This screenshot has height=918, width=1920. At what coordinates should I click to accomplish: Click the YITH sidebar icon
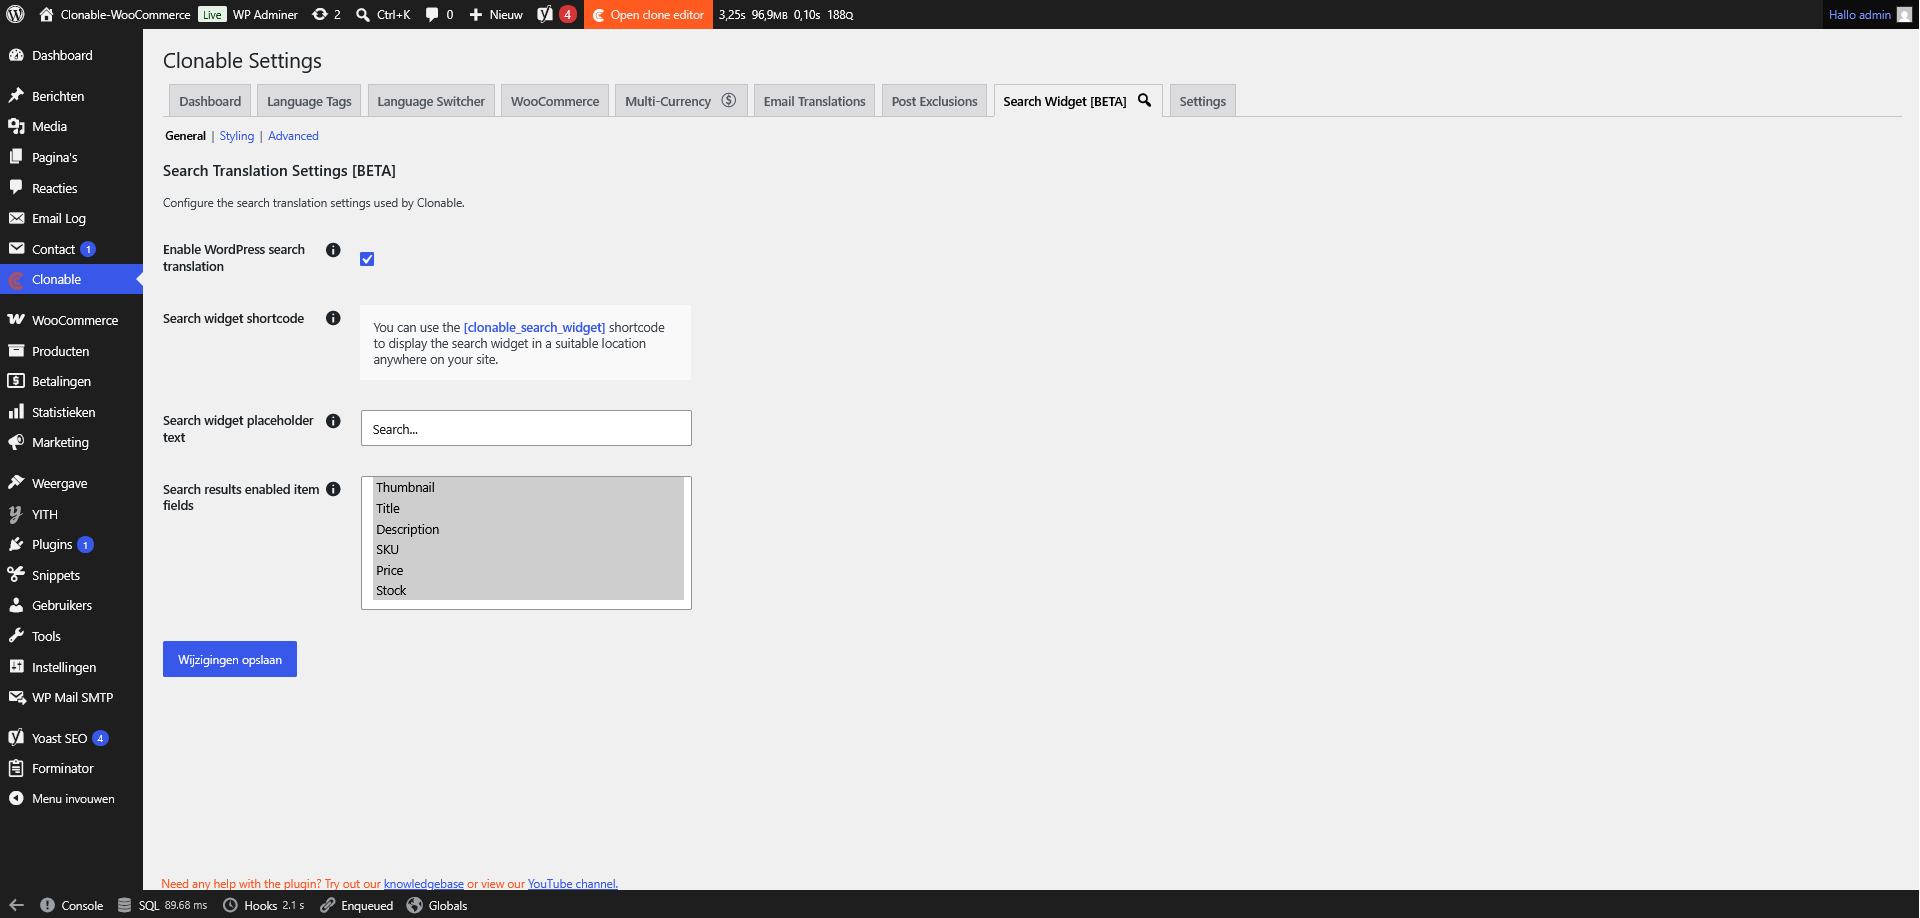(x=16, y=514)
